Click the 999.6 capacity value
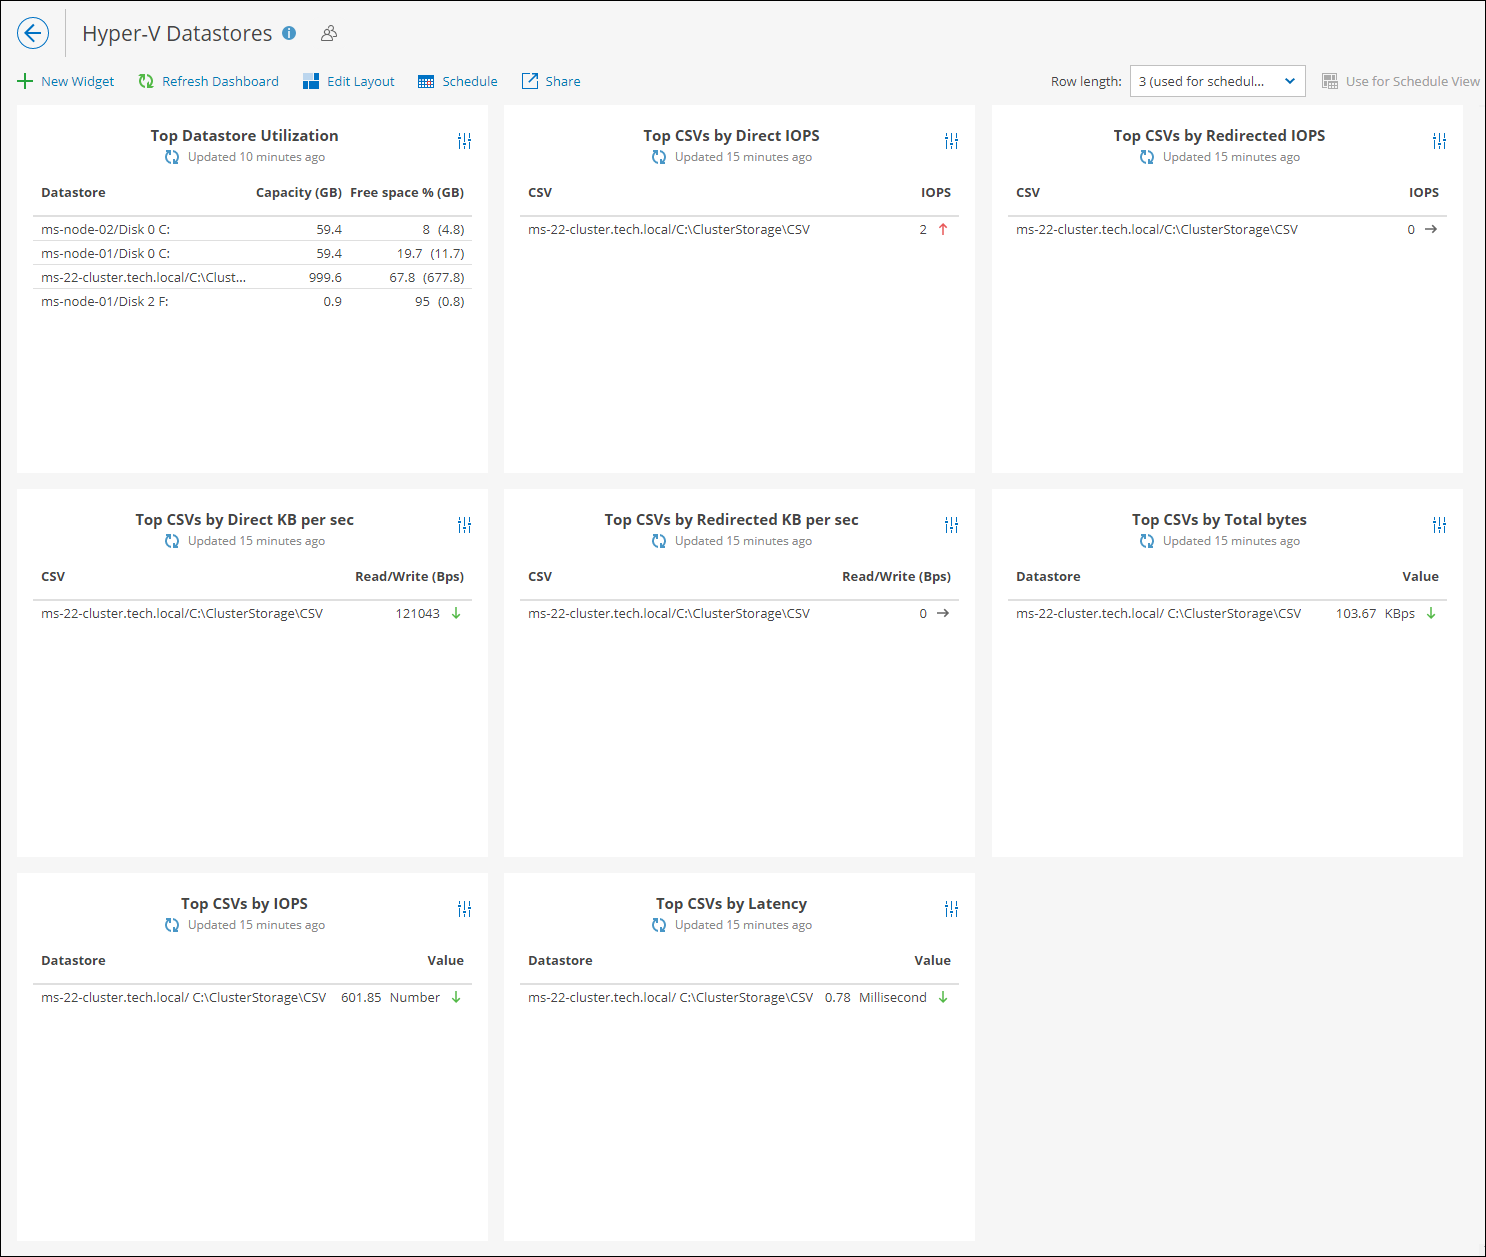The height and width of the screenshot is (1257, 1486). [325, 277]
